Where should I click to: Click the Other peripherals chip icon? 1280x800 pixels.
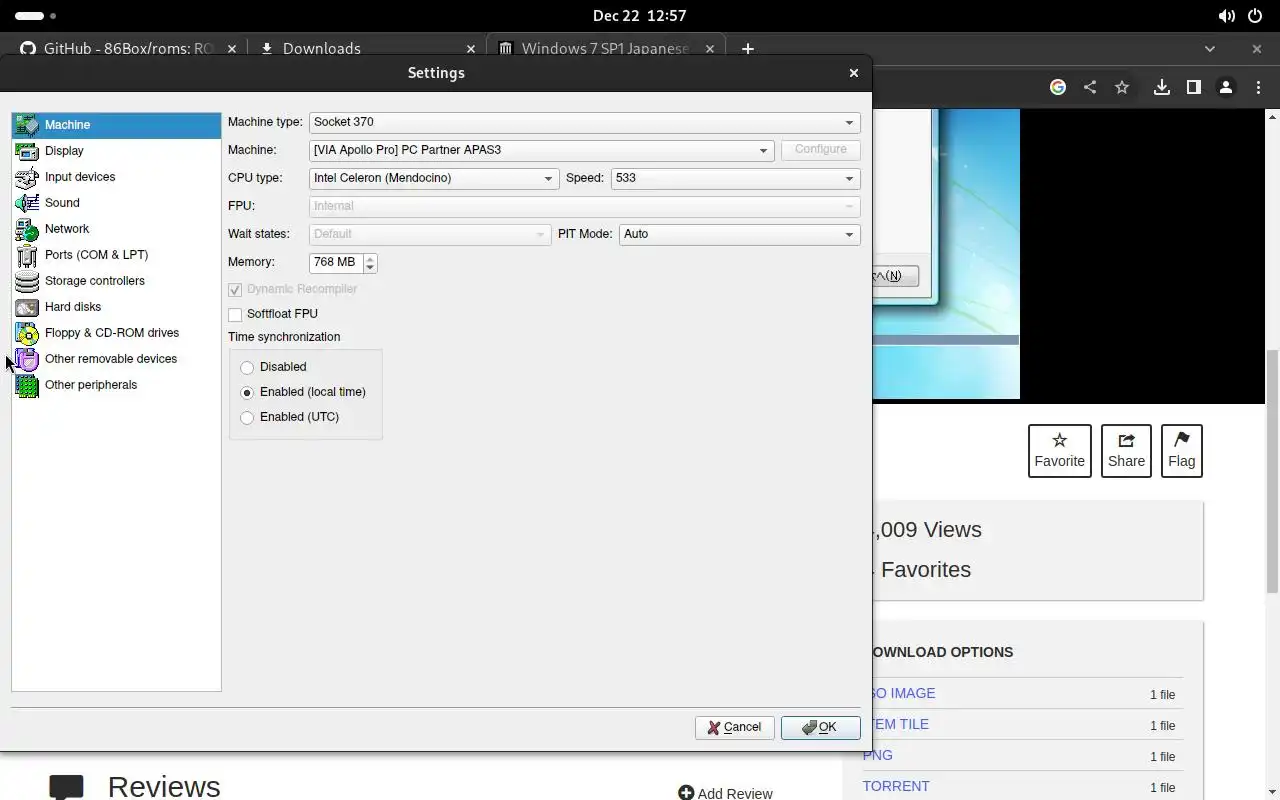[x=27, y=385]
